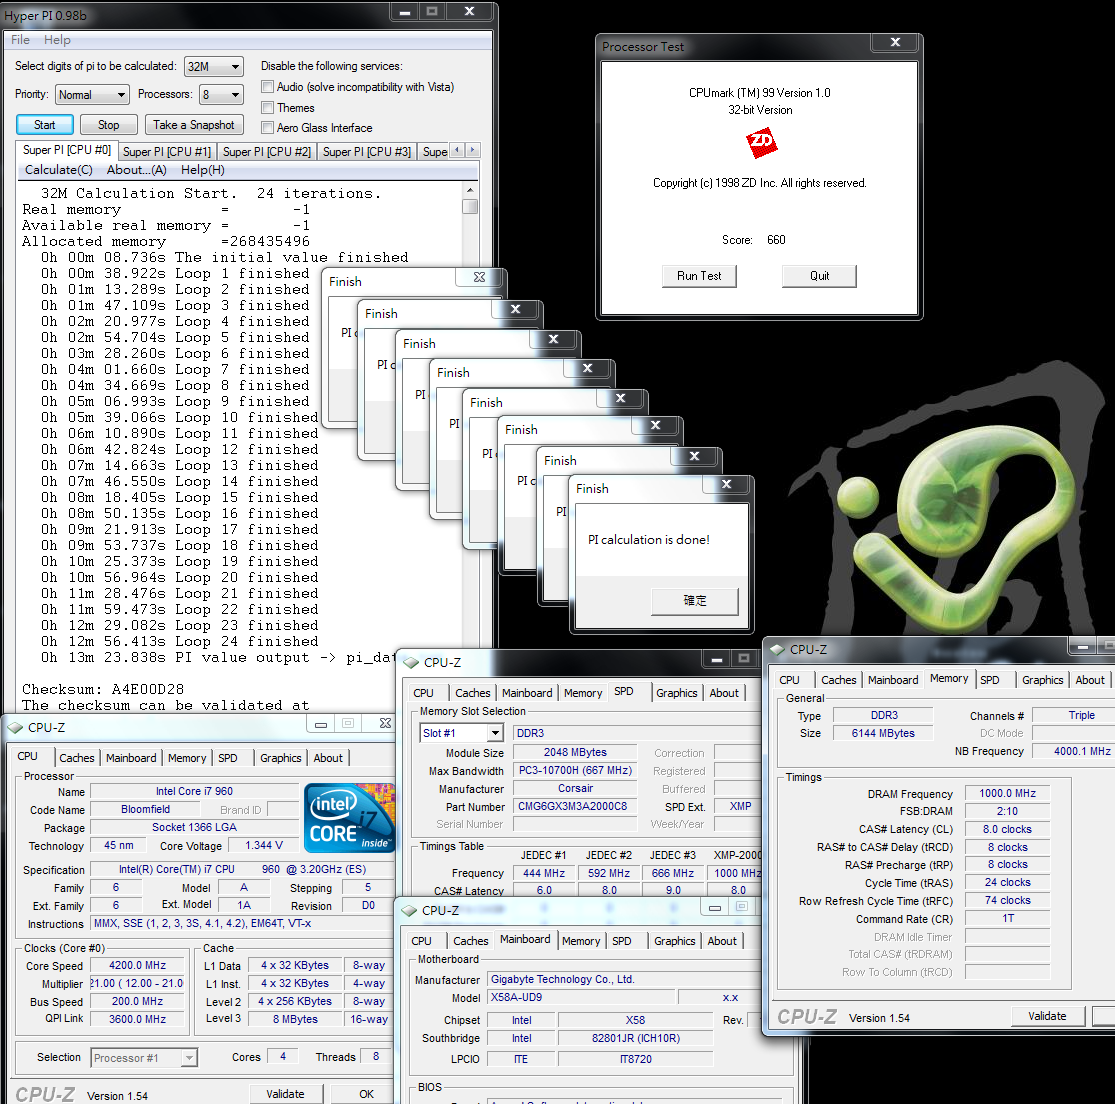This screenshot has width=1115, height=1104.
Task: Open the File menu in Hyper PI
Action: (x=21, y=40)
